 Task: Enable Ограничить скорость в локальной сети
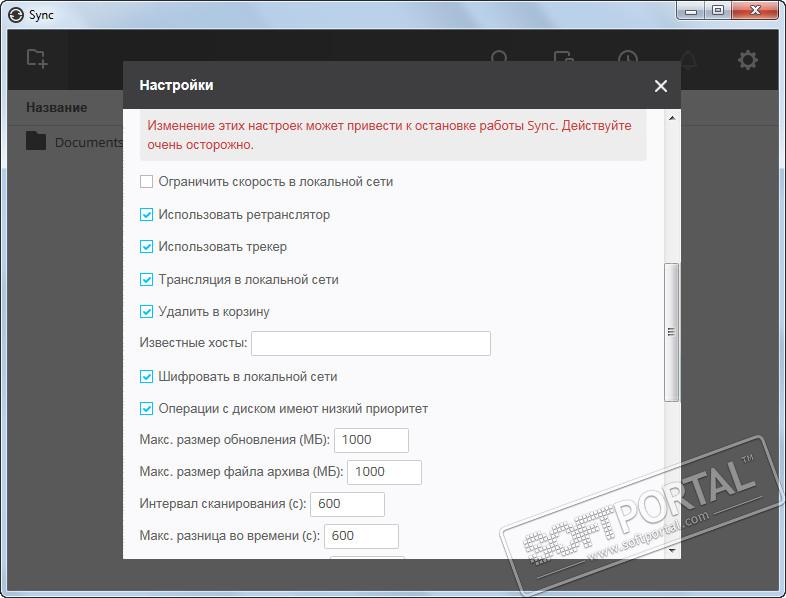pyautogui.click(x=146, y=181)
